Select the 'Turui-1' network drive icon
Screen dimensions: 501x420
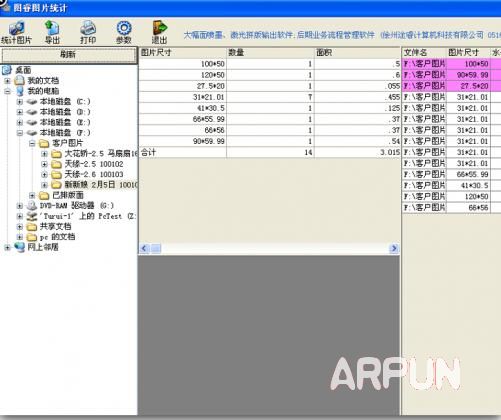click(x=32, y=216)
